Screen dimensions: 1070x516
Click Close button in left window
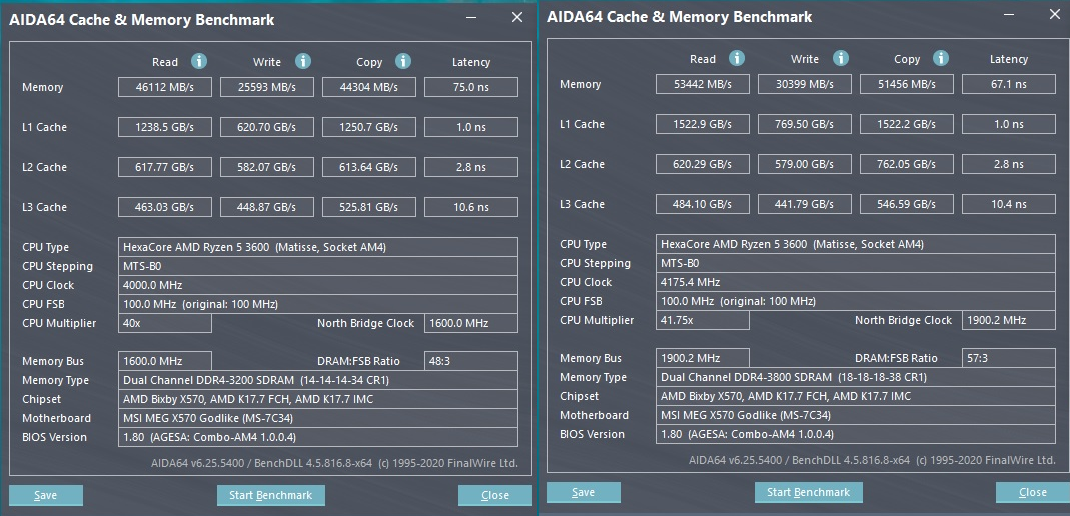point(495,496)
